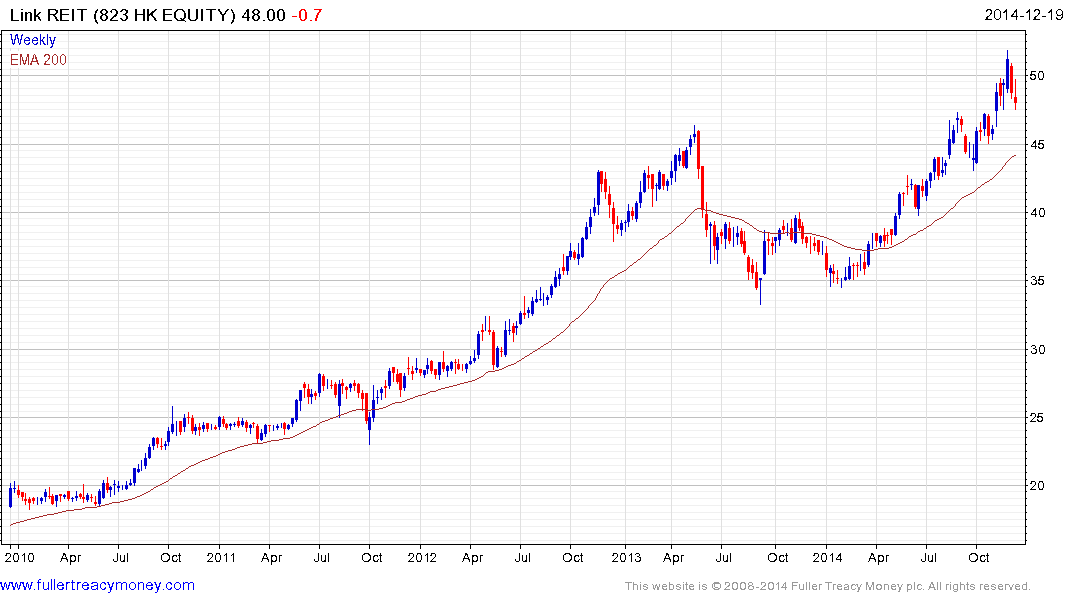Select the -0.7 price change value
This screenshot has height=600, width=1075.
[x=306, y=15]
